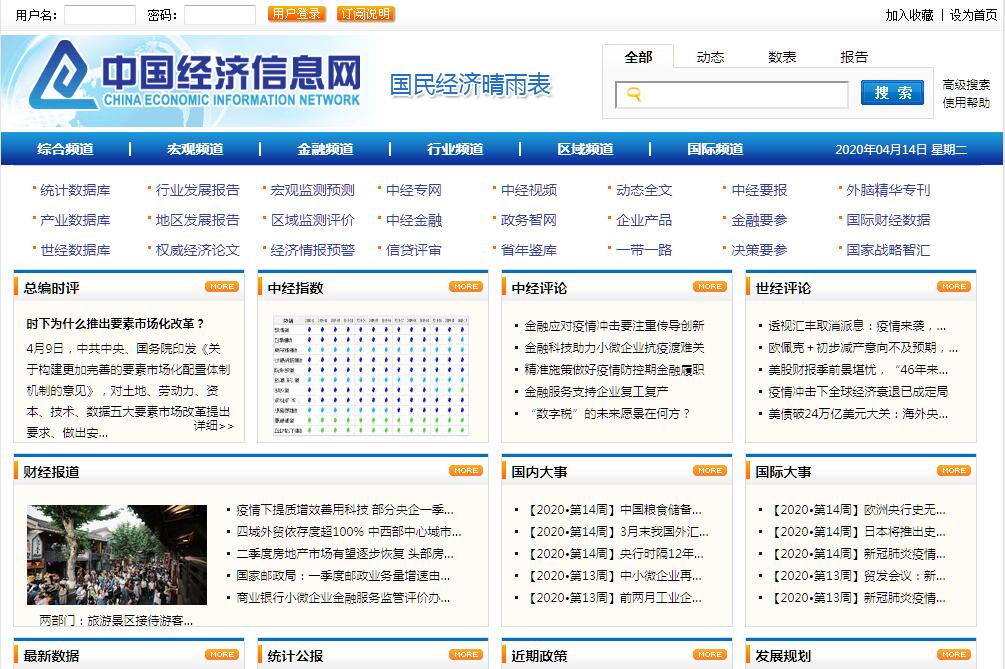Open the 财经报道 street photo thumbnail
Viewport: 1005px width, 669px height.
[x=117, y=555]
